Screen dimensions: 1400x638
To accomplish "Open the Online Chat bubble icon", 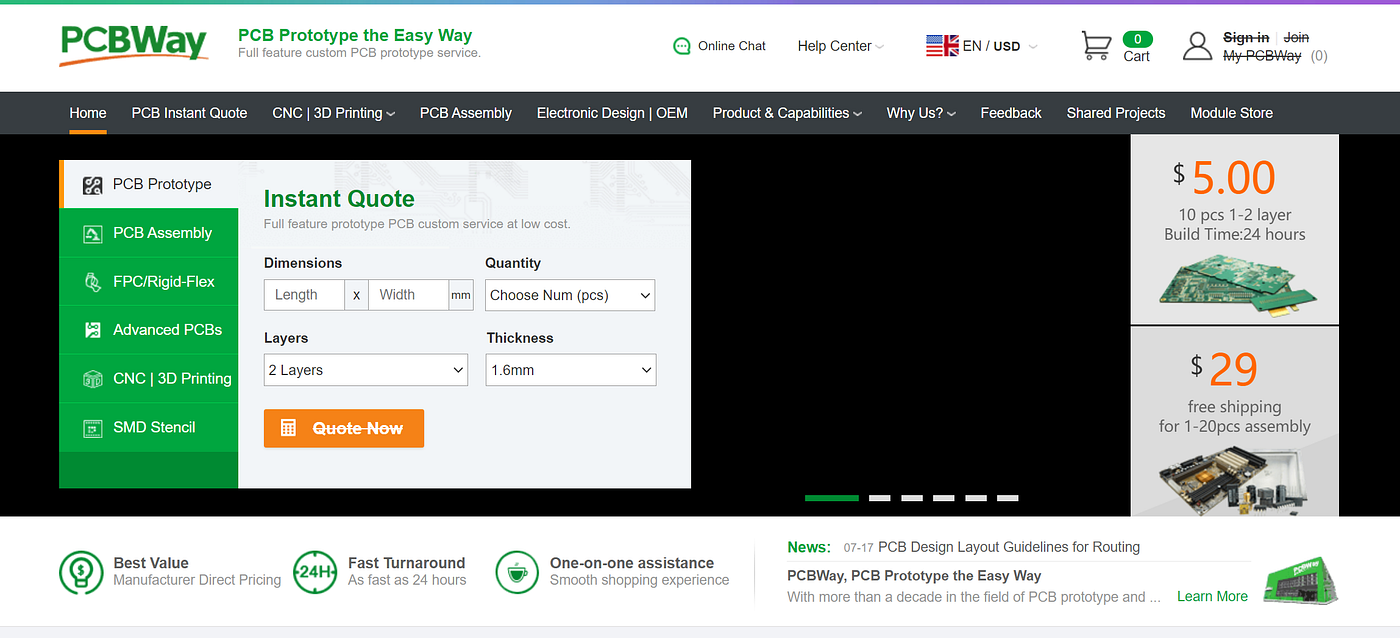I will [682, 46].
